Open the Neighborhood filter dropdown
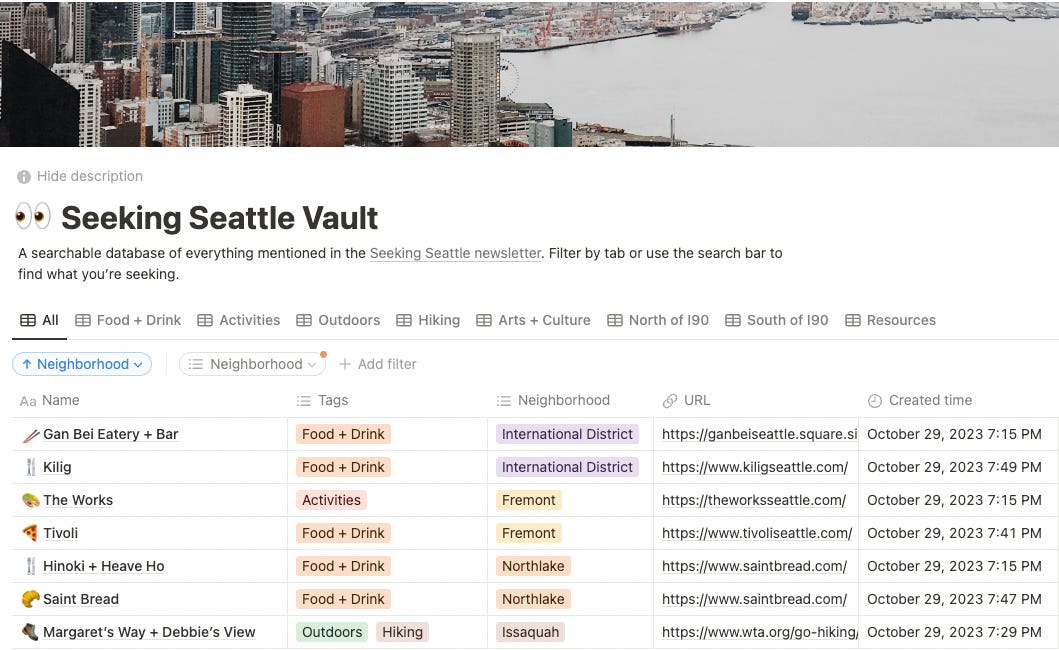 [x=252, y=364]
